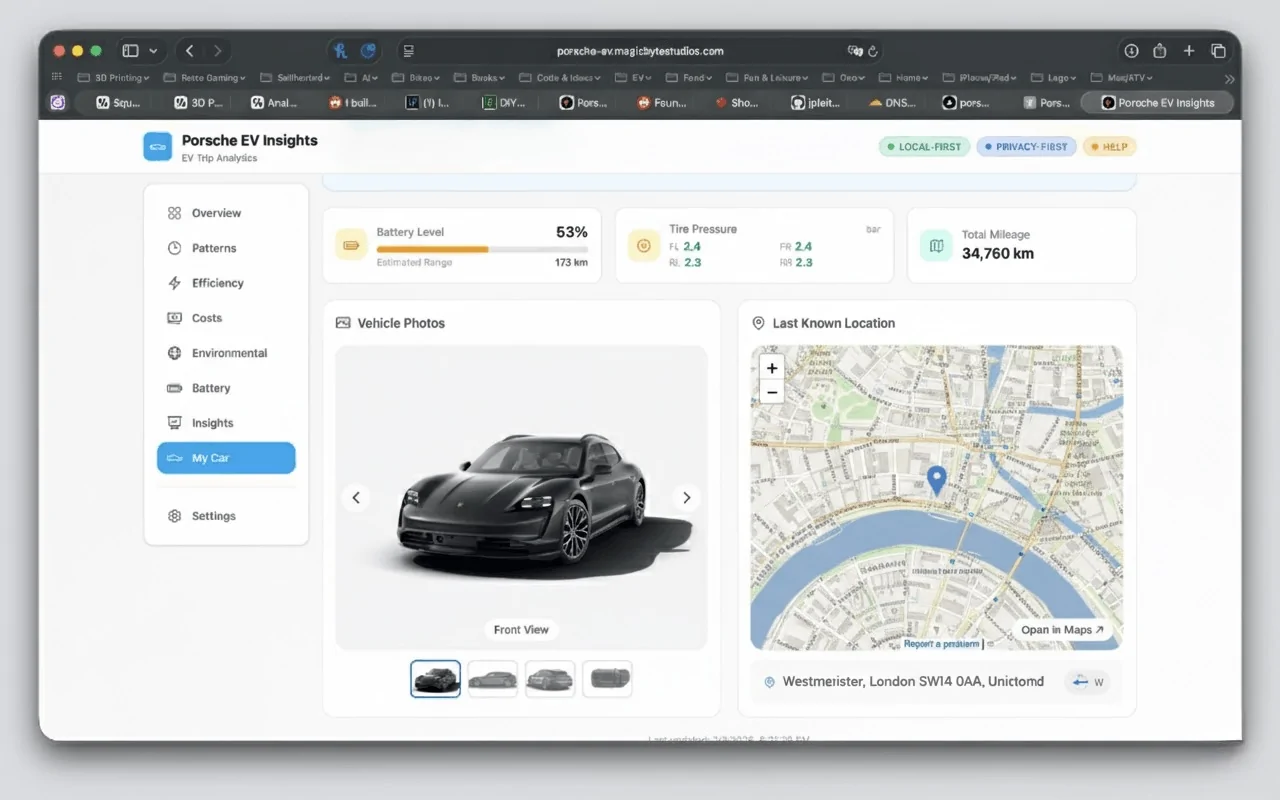Click the translate icon in address bar

click(x=855, y=51)
